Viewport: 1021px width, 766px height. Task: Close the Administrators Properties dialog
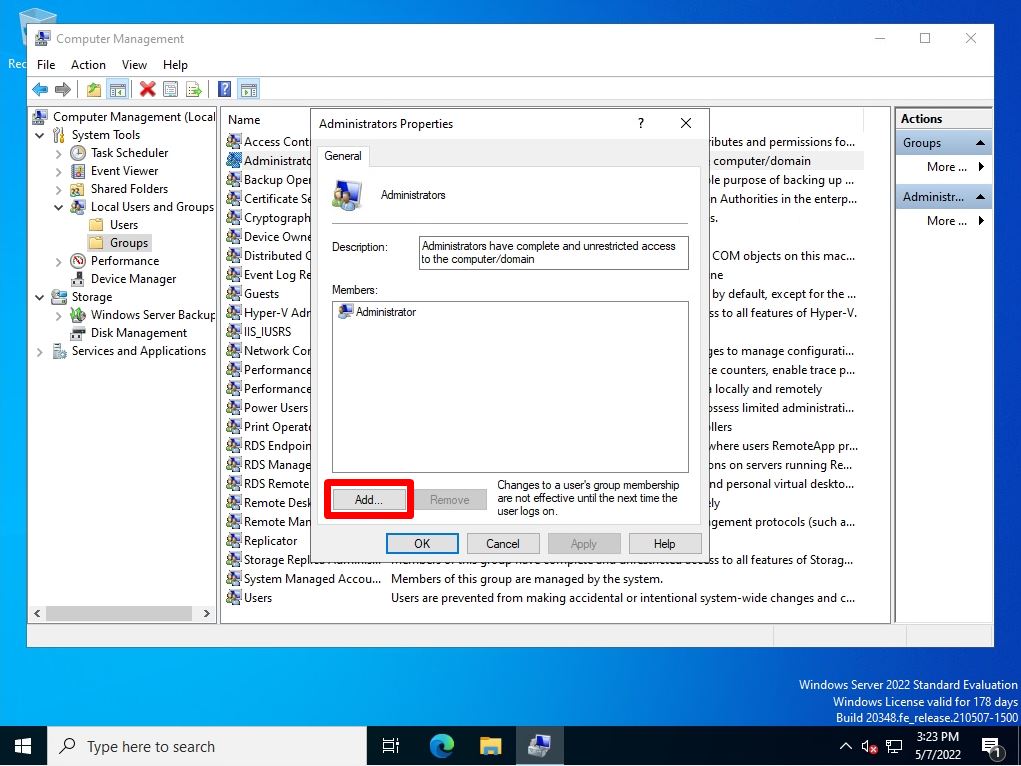pyautogui.click(x=686, y=123)
